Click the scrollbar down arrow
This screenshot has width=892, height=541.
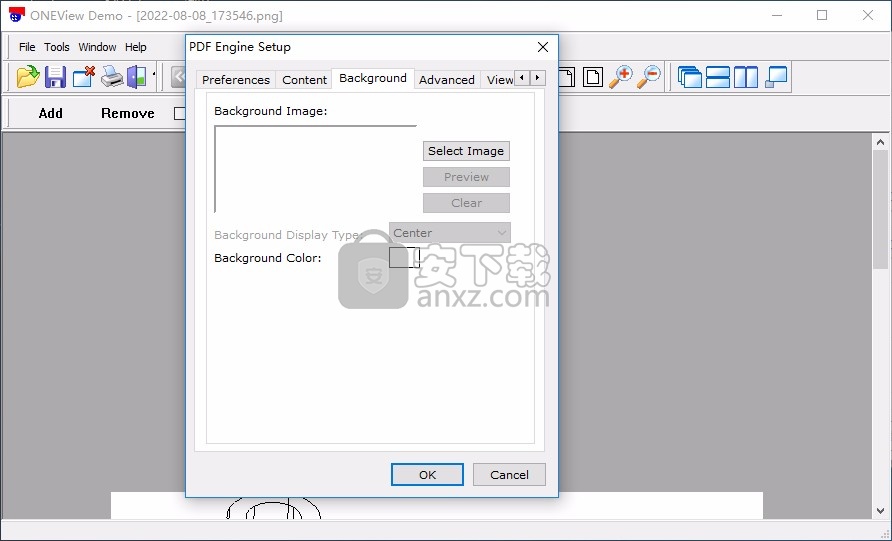tap(880, 510)
